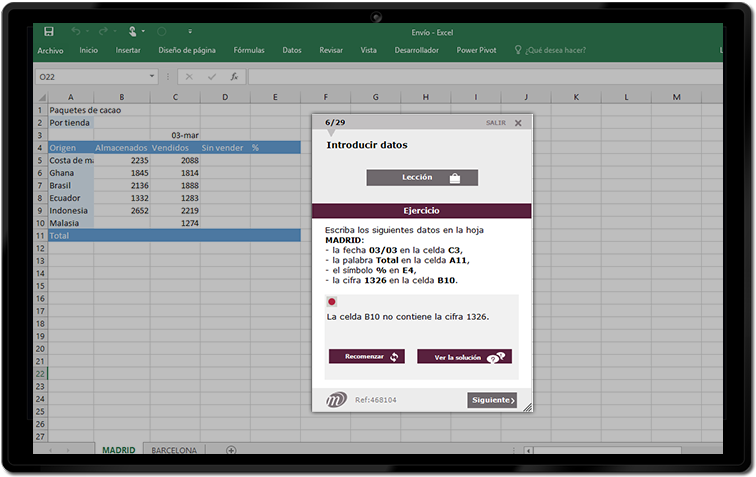Click the Ver la solución button
Image resolution: width=756 pixels, height=477 pixels.
[x=464, y=357]
